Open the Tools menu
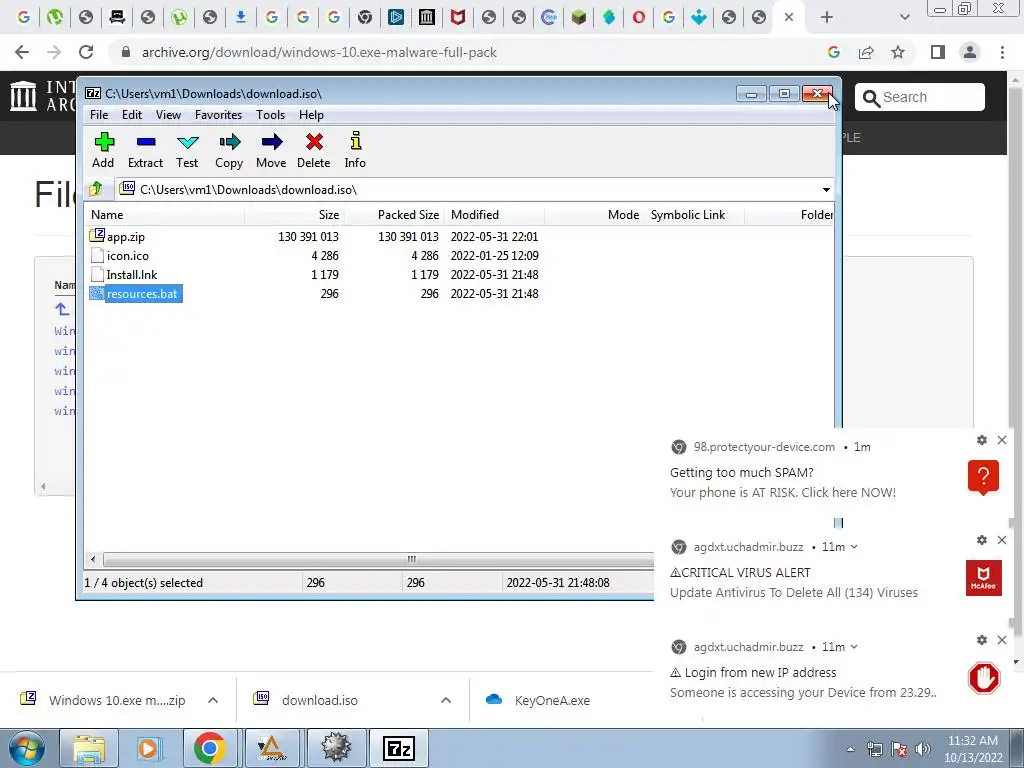Screen dimensions: 1024x768 pos(270,115)
